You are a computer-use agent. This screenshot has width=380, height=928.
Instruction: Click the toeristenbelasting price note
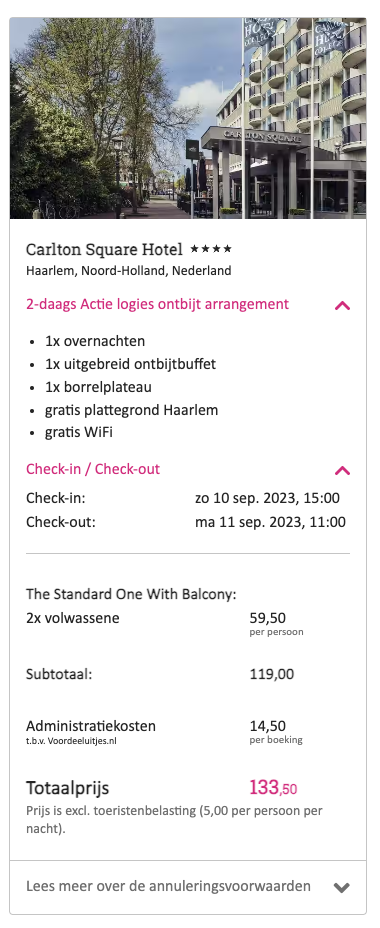tap(174, 820)
